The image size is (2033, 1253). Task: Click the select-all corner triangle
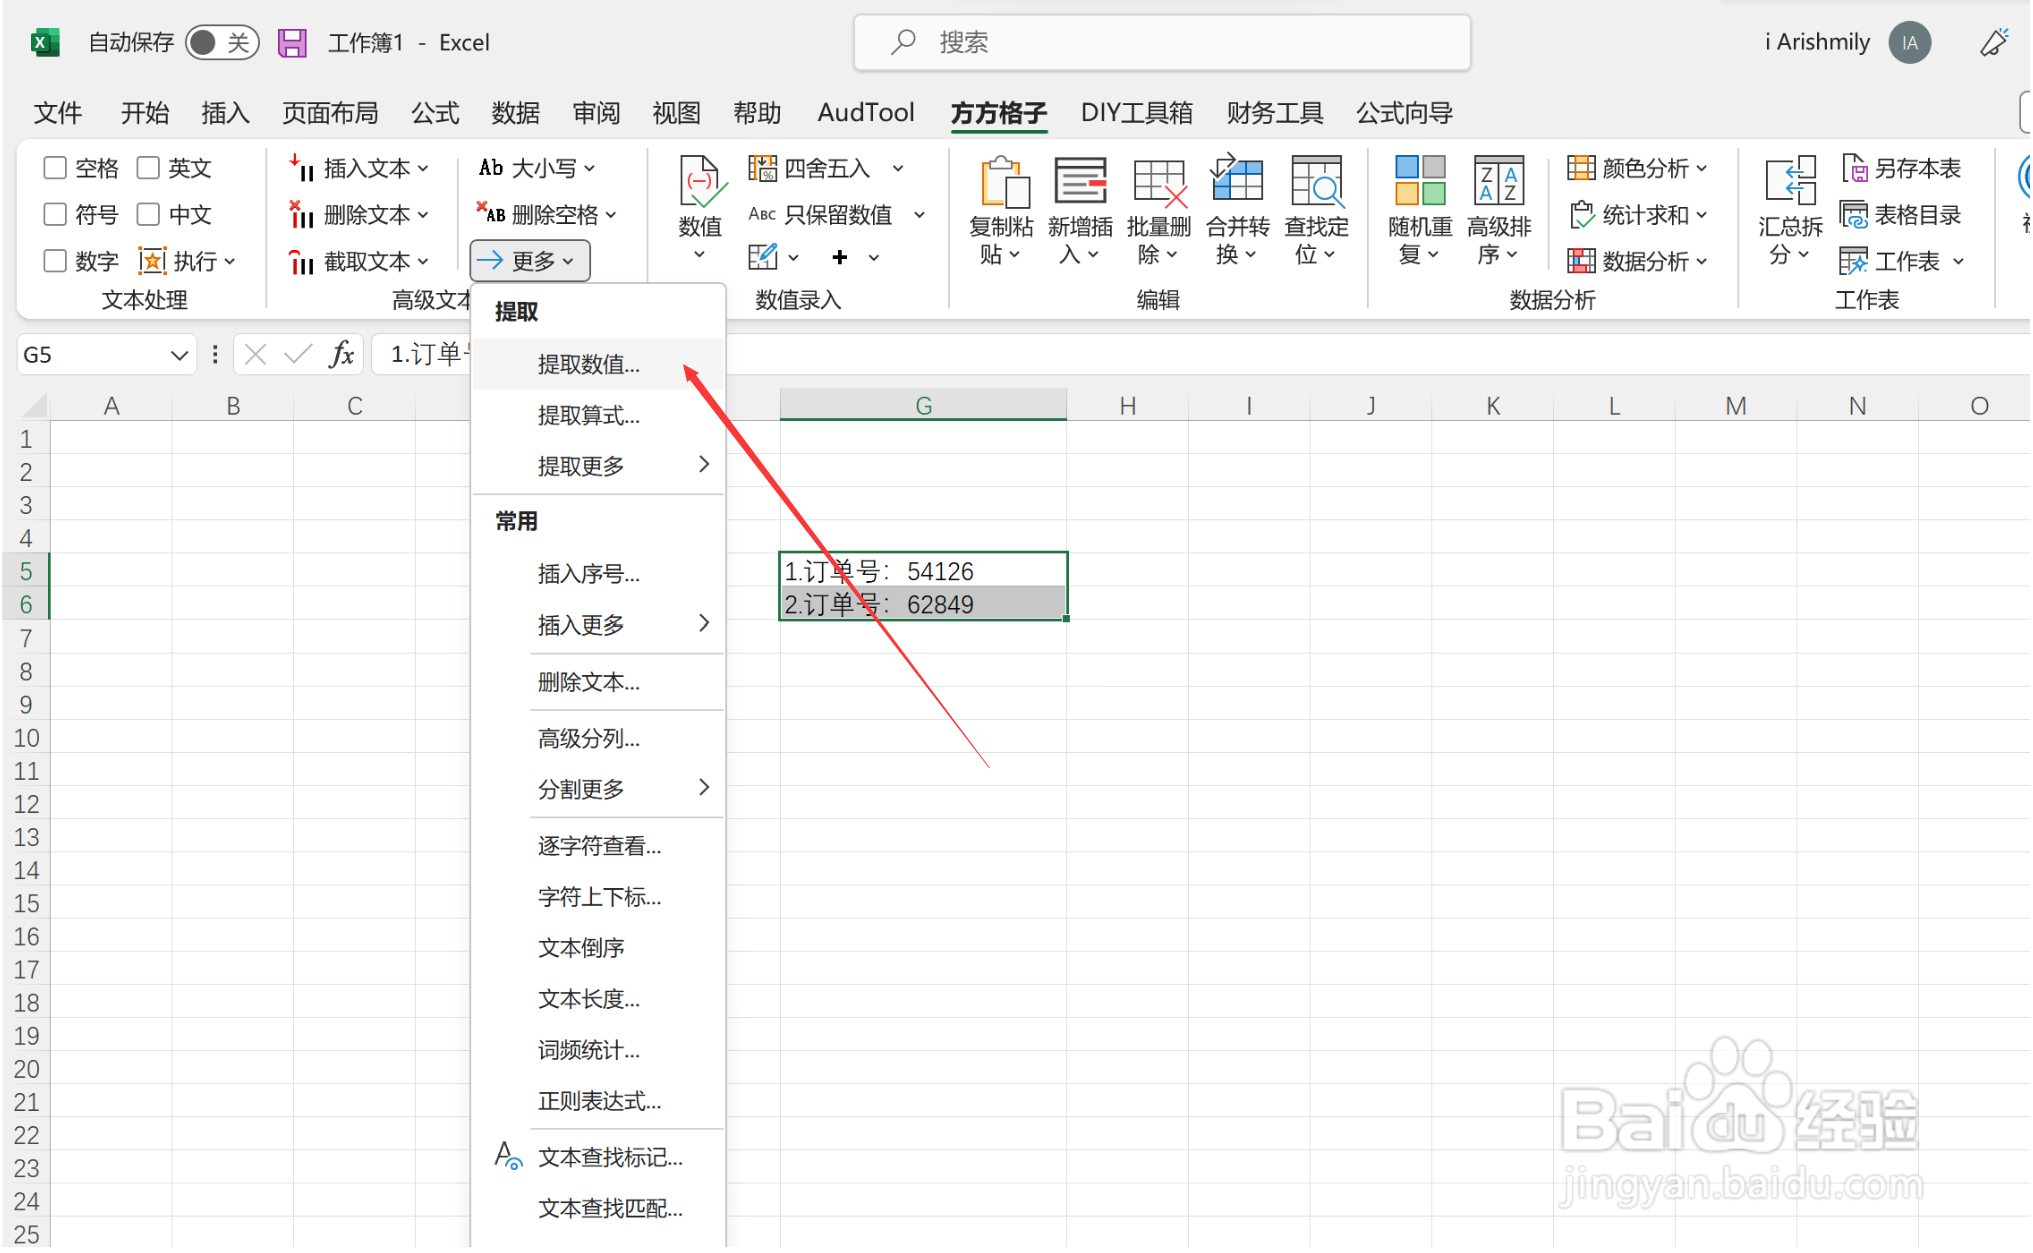click(35, 405)
